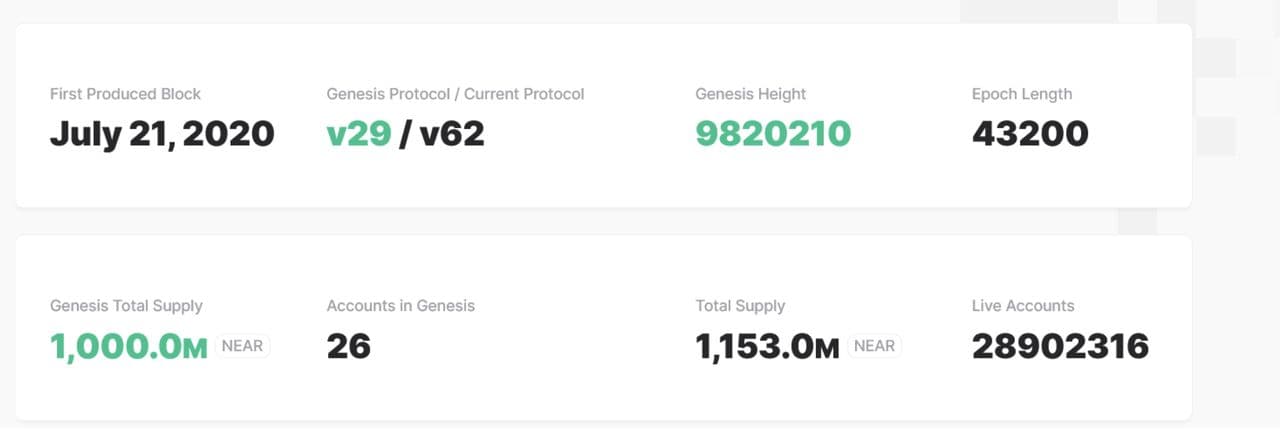Select the July 21, 2020 date value
The height and width of the screenshot is (430, 1280).
pos(162,134)
